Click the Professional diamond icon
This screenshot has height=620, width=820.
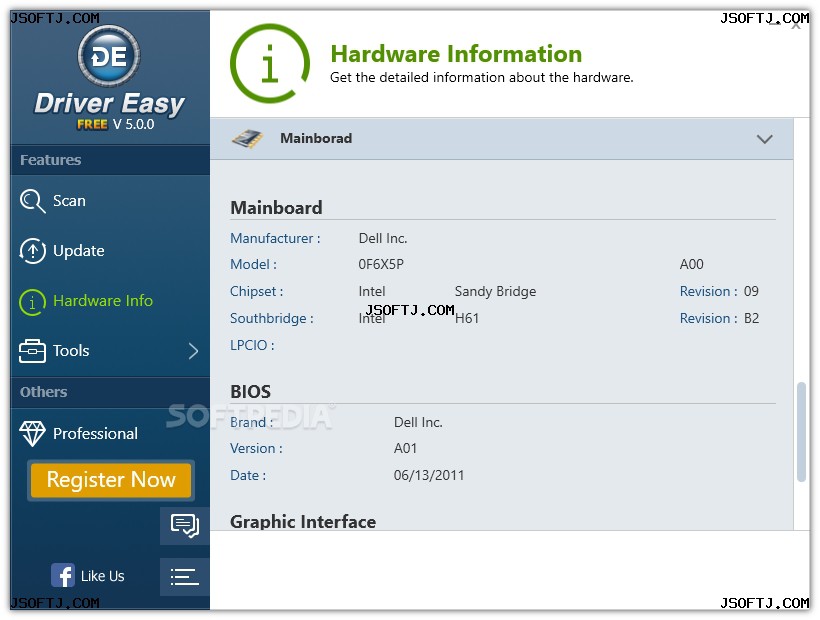pos(32,433)
